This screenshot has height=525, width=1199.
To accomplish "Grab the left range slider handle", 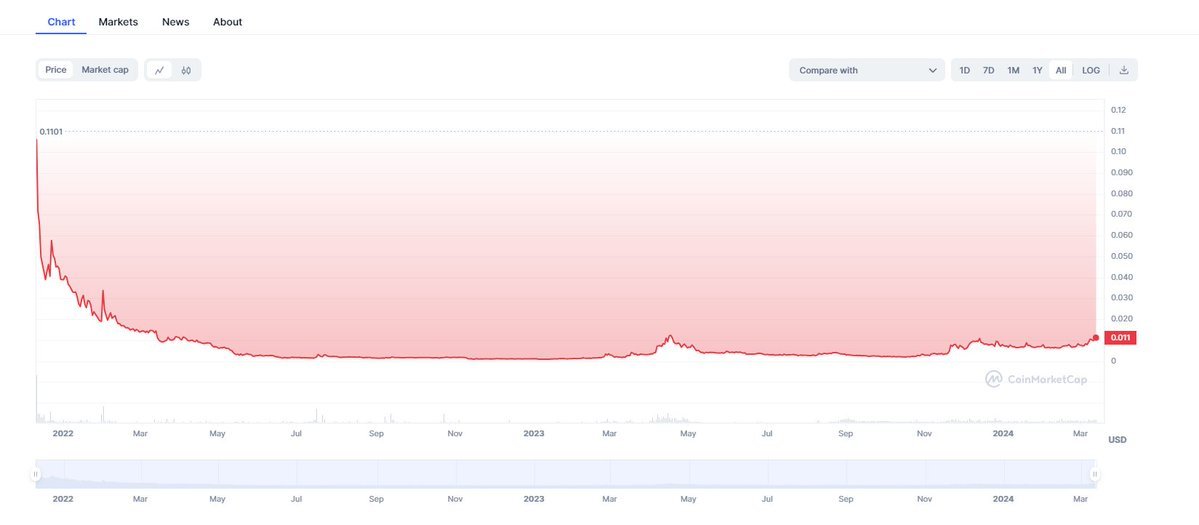I will pyautogui.click(x=35, y=475).
